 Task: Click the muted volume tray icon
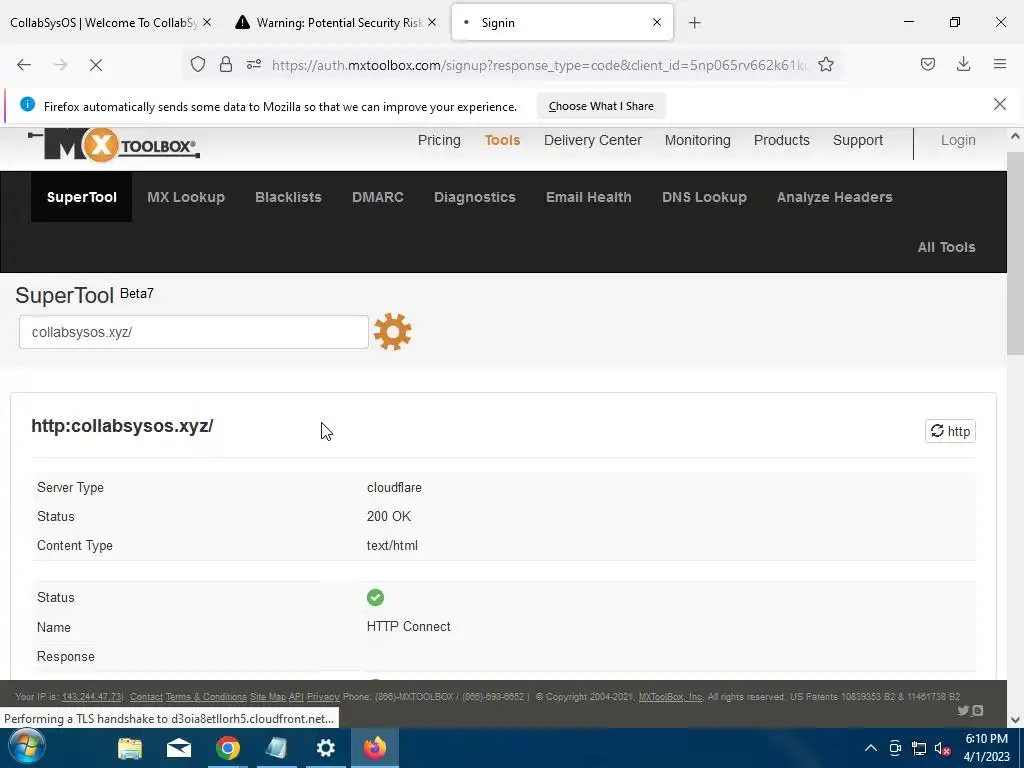pyautogui.click(x=942, y=748)
